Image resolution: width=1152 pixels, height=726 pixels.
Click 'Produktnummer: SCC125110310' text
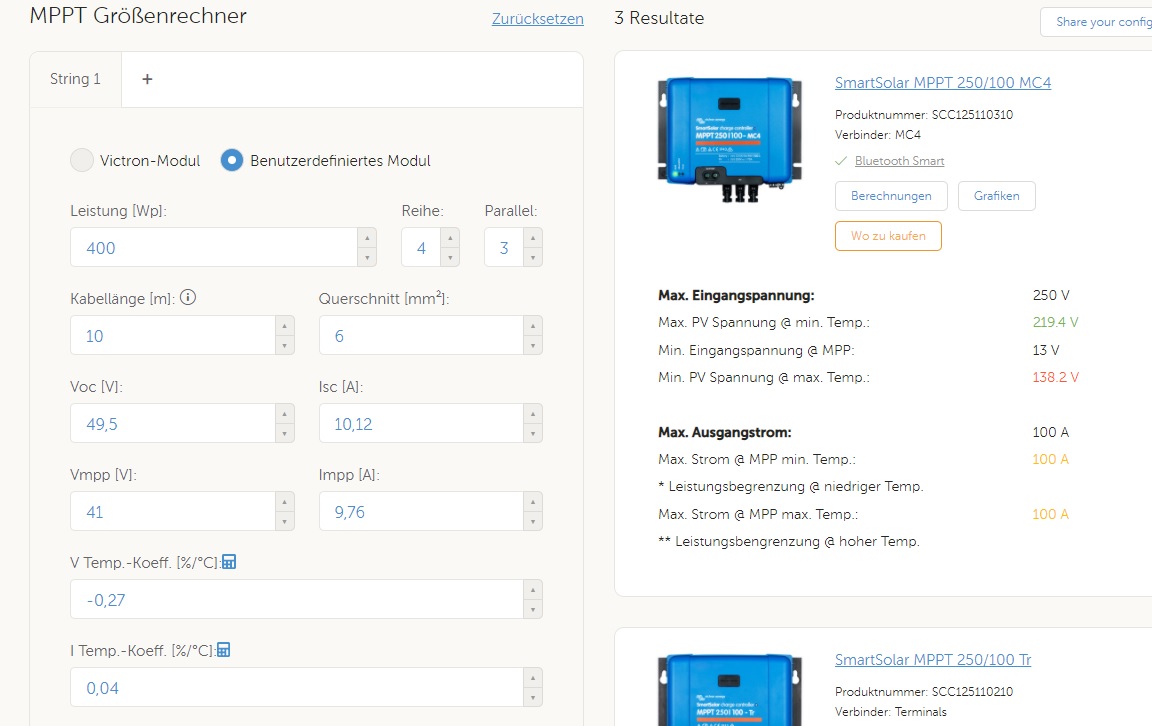924,115
